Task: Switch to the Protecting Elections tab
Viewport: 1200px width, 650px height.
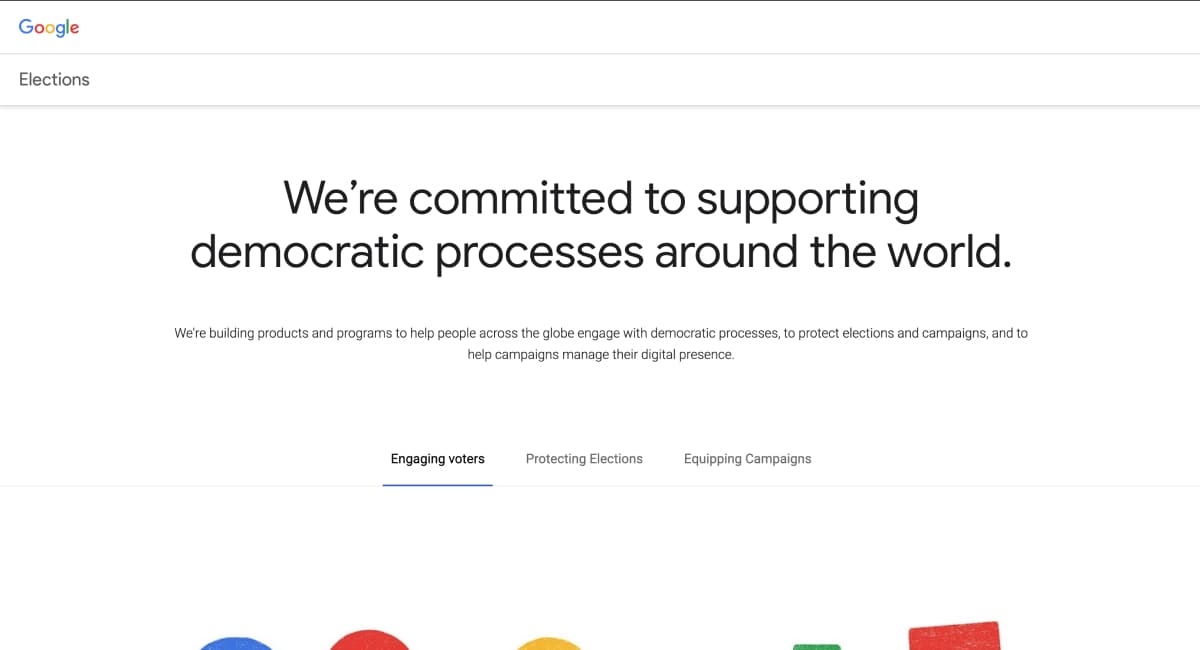Action: pyautogui.click(x=584, y=459)
